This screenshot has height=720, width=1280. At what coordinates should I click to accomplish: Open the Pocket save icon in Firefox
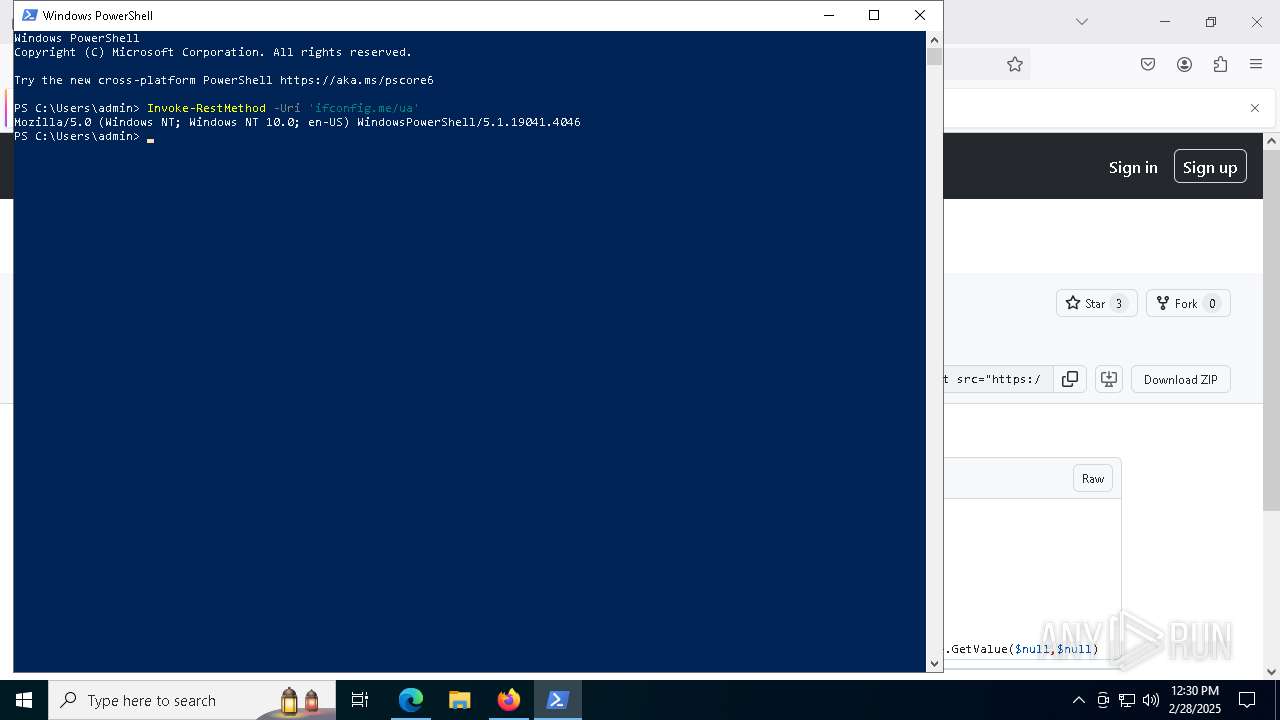click(1148, 64)
